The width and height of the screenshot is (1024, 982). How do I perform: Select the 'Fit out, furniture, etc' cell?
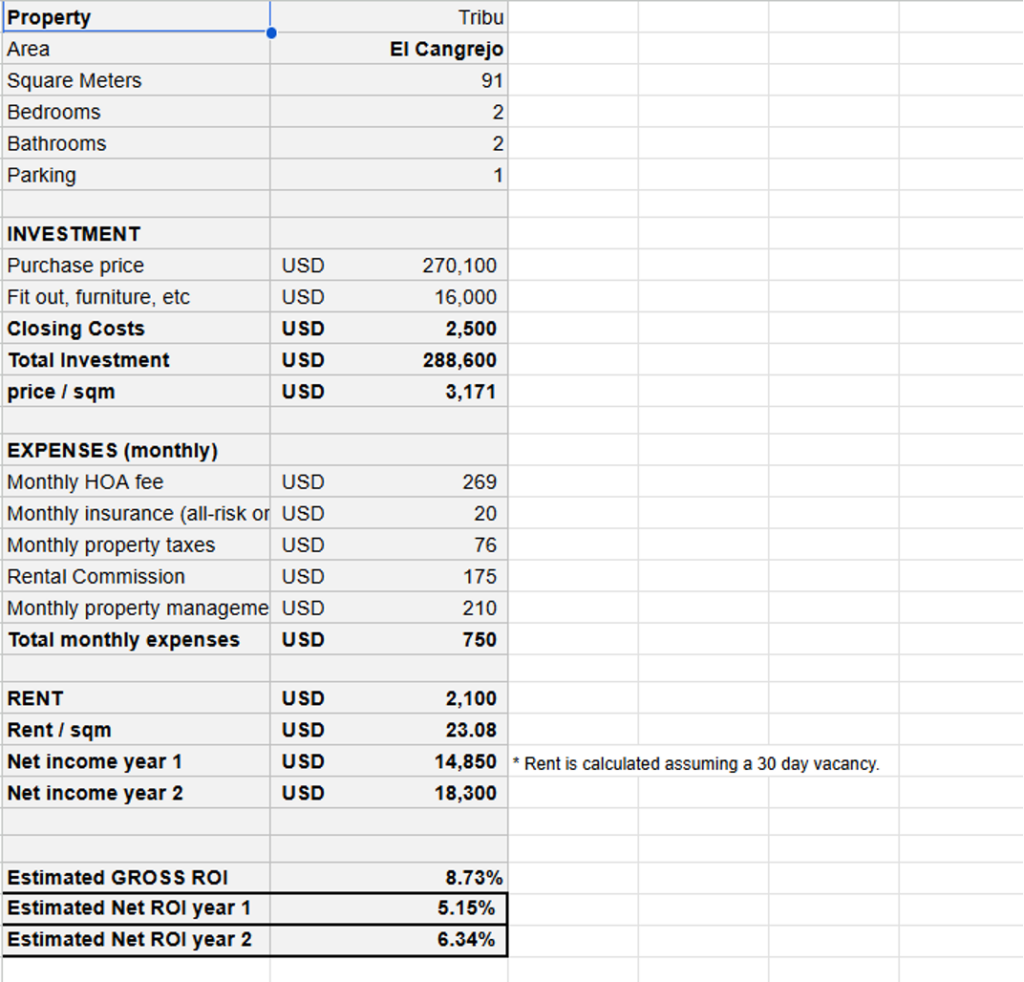136,296
